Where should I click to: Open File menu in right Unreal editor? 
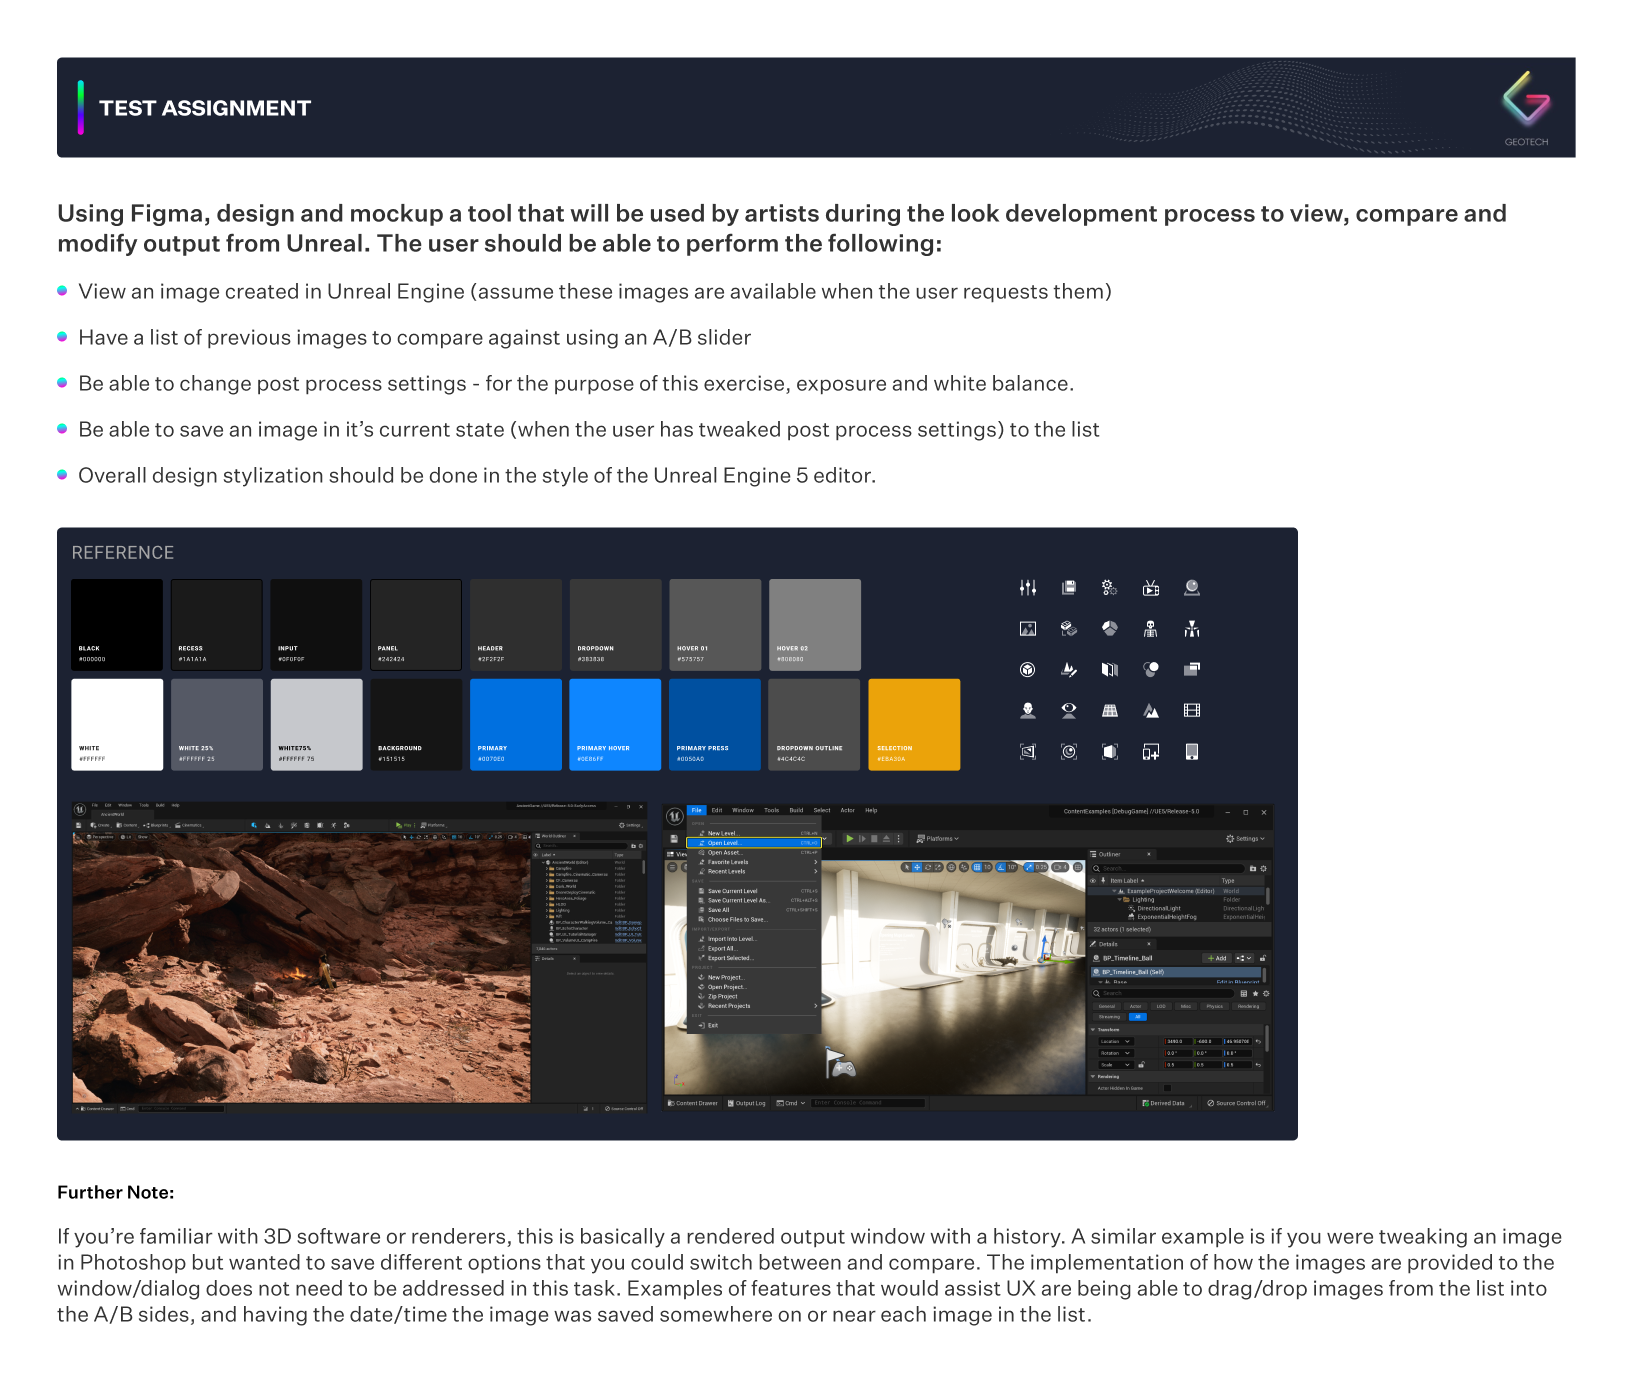click(697, 811)
